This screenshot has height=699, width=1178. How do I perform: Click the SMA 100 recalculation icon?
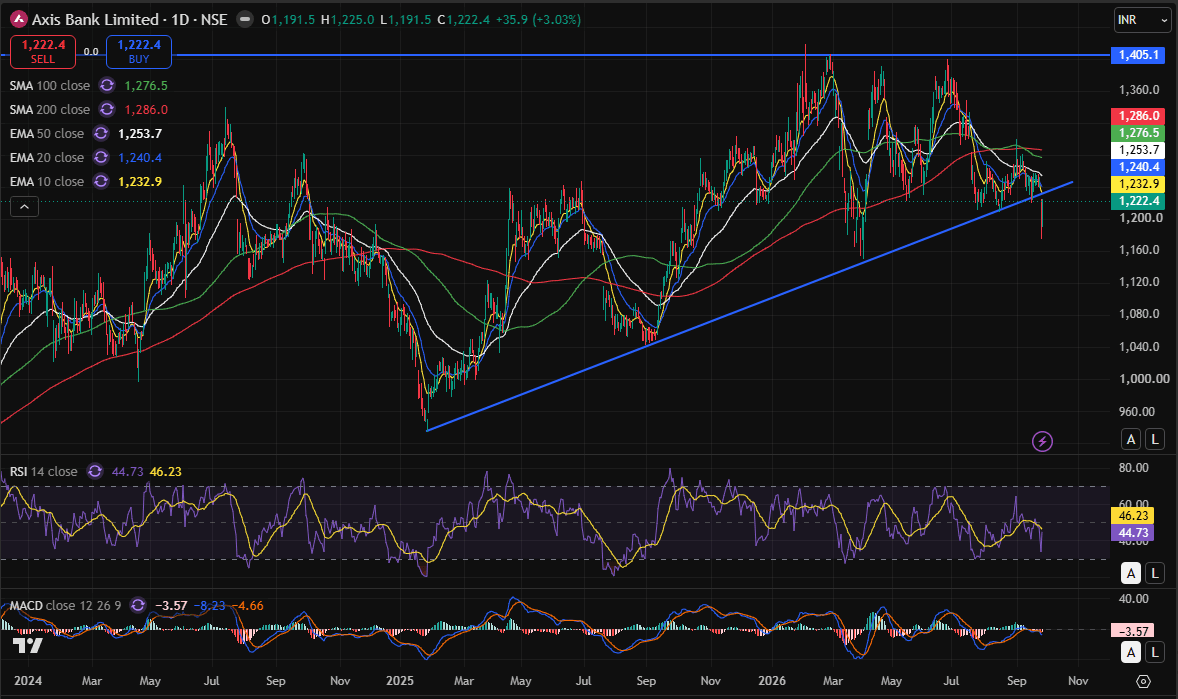point(107,86)
